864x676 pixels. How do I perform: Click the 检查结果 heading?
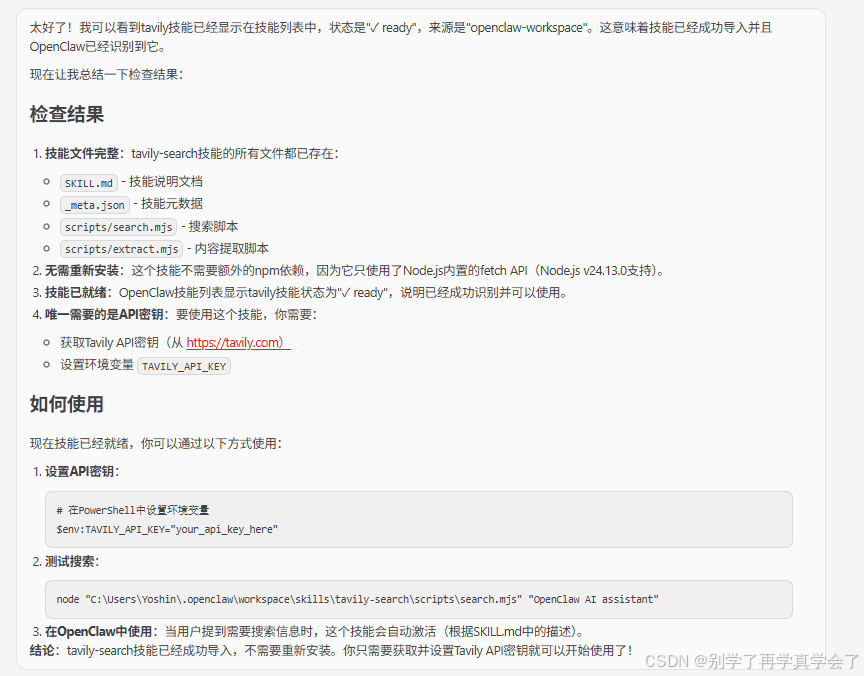tap(67, 114)
